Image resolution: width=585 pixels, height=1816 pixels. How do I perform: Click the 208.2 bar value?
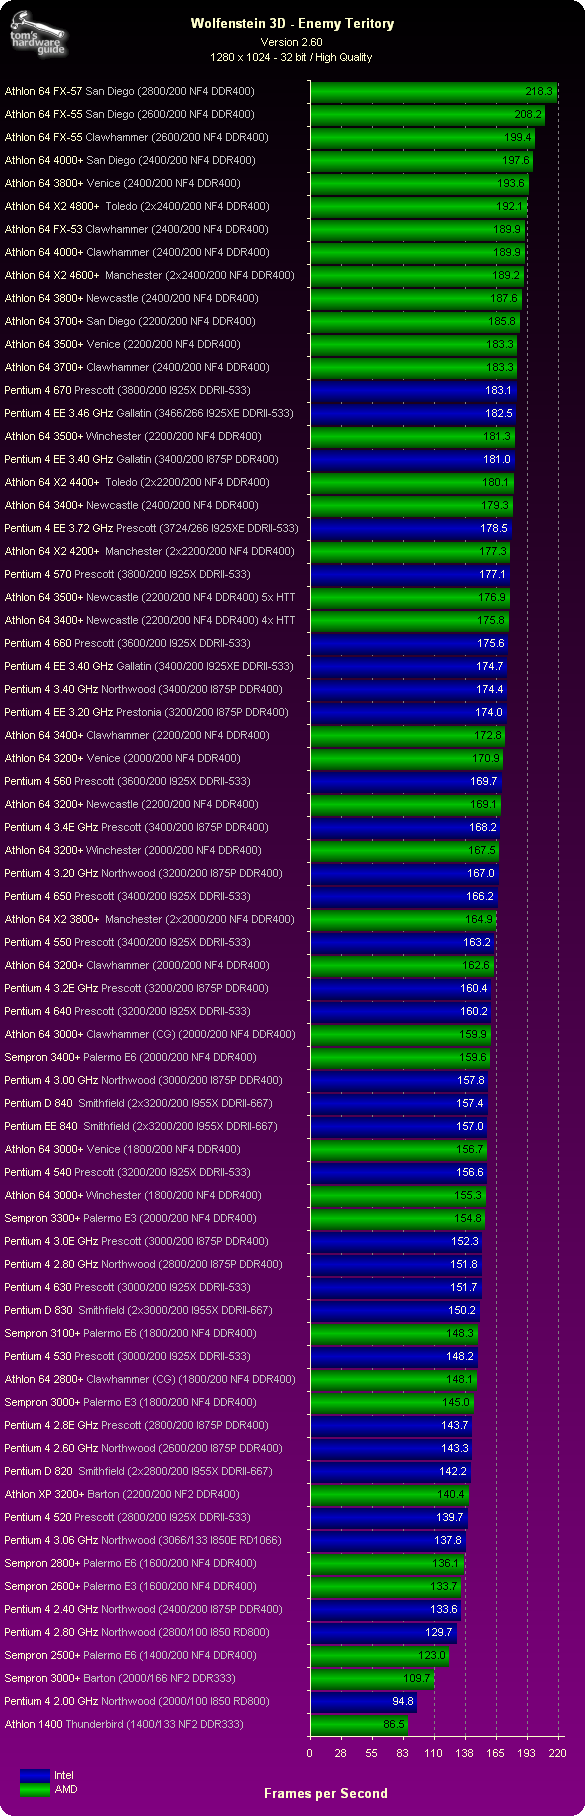[528, 114]
